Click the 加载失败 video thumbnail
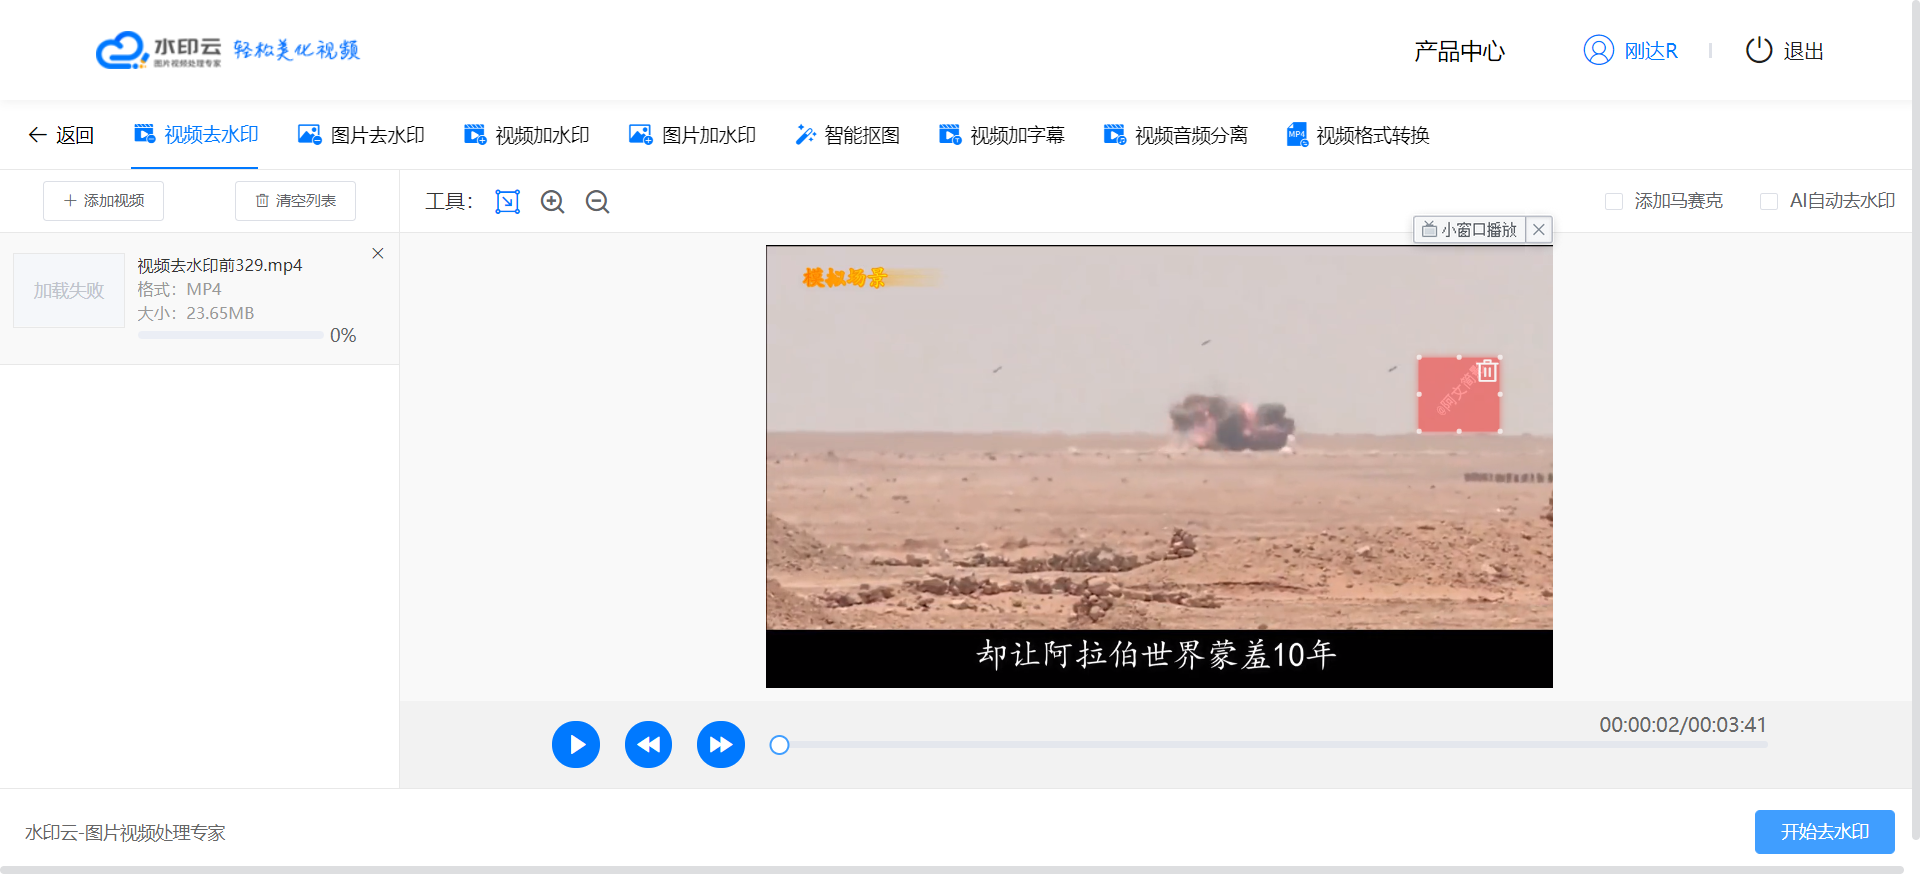1920x874 pixels. 69,291
